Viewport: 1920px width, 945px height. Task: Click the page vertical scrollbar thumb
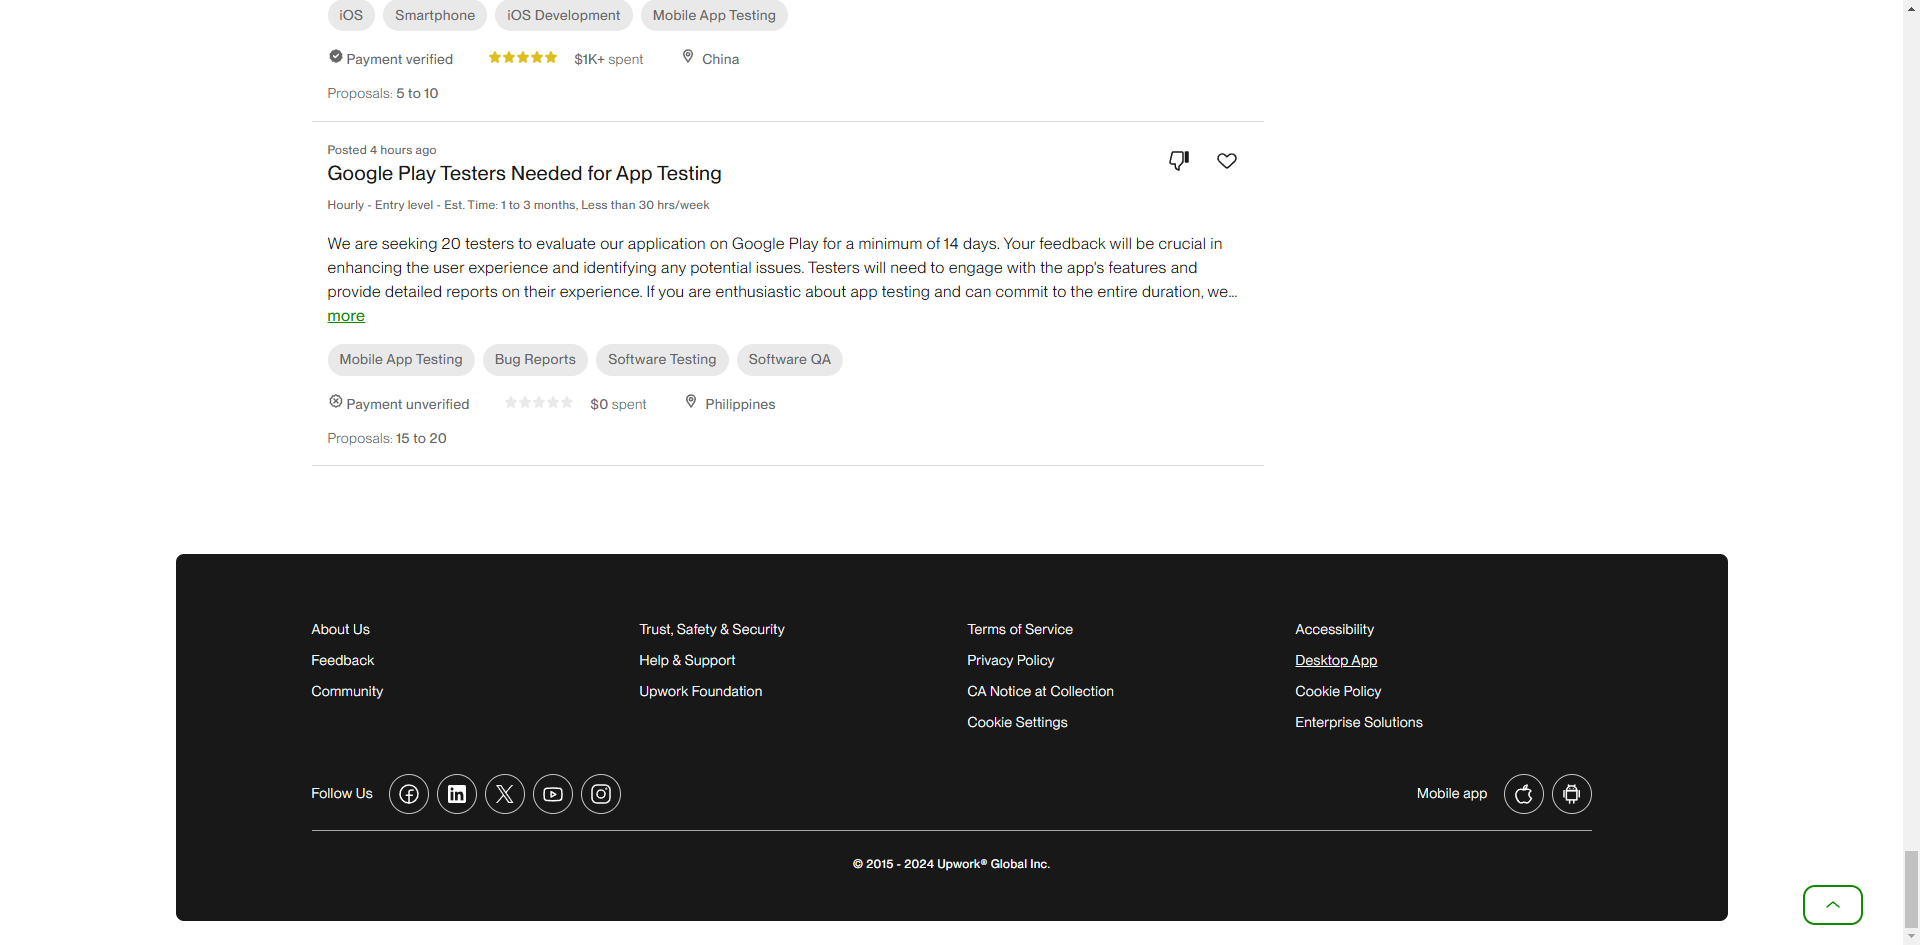click(x=1911, y=889)
